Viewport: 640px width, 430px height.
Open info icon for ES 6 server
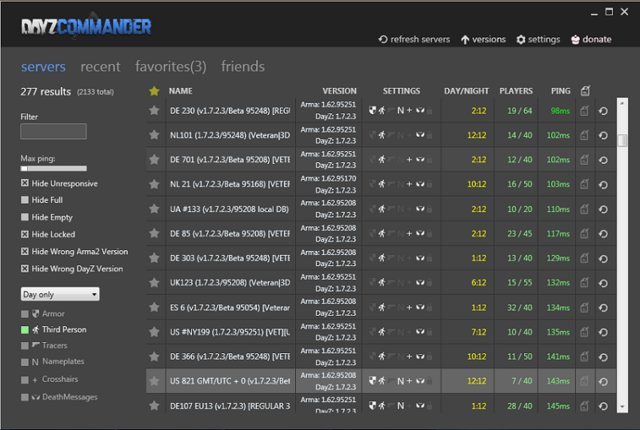[x=585, y=307]
